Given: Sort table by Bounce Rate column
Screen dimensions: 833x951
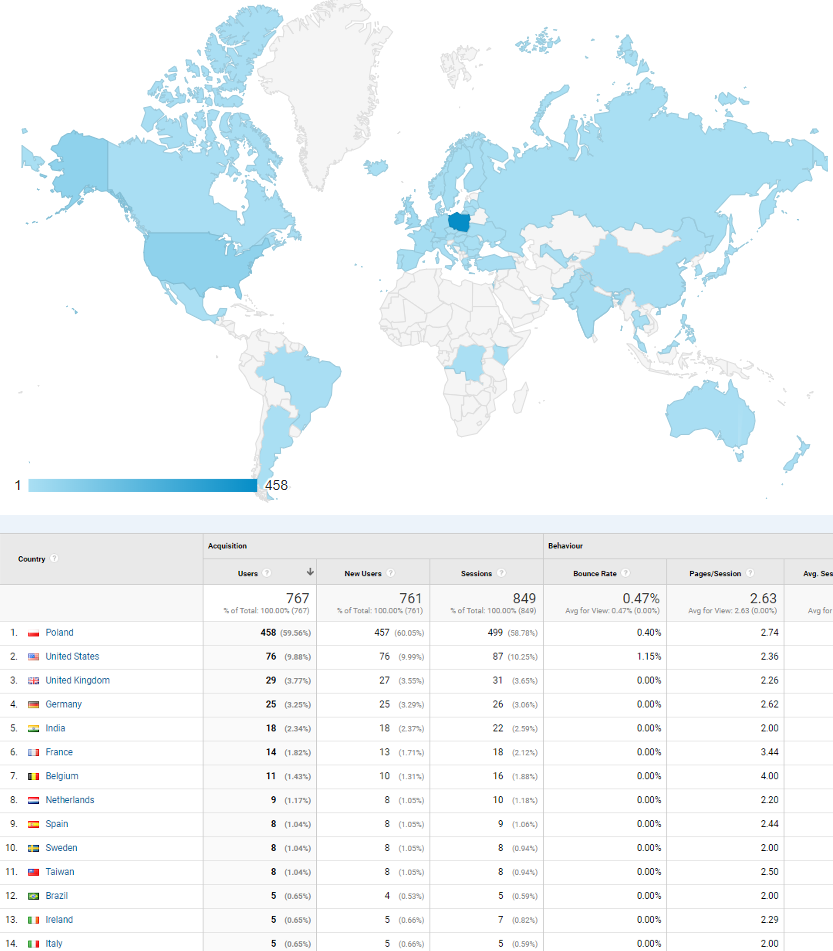Looking at the screenshot, I should [x=594, y=574].
